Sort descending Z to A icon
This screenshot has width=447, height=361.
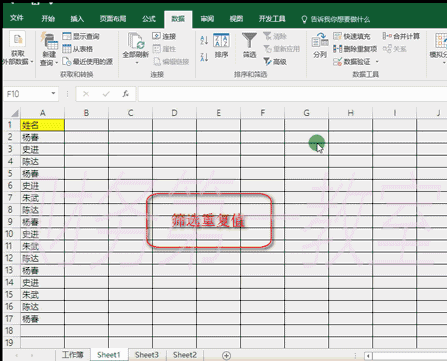click(x=204, y=57)
